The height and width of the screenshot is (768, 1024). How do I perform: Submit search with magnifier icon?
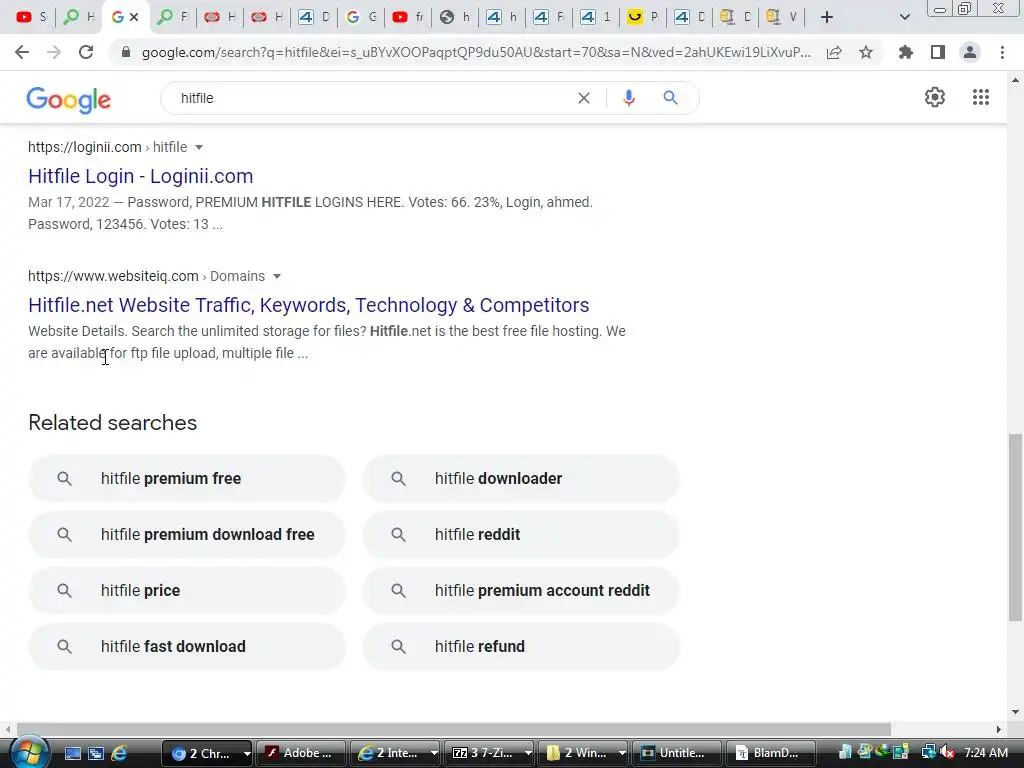tap(671, 98)
